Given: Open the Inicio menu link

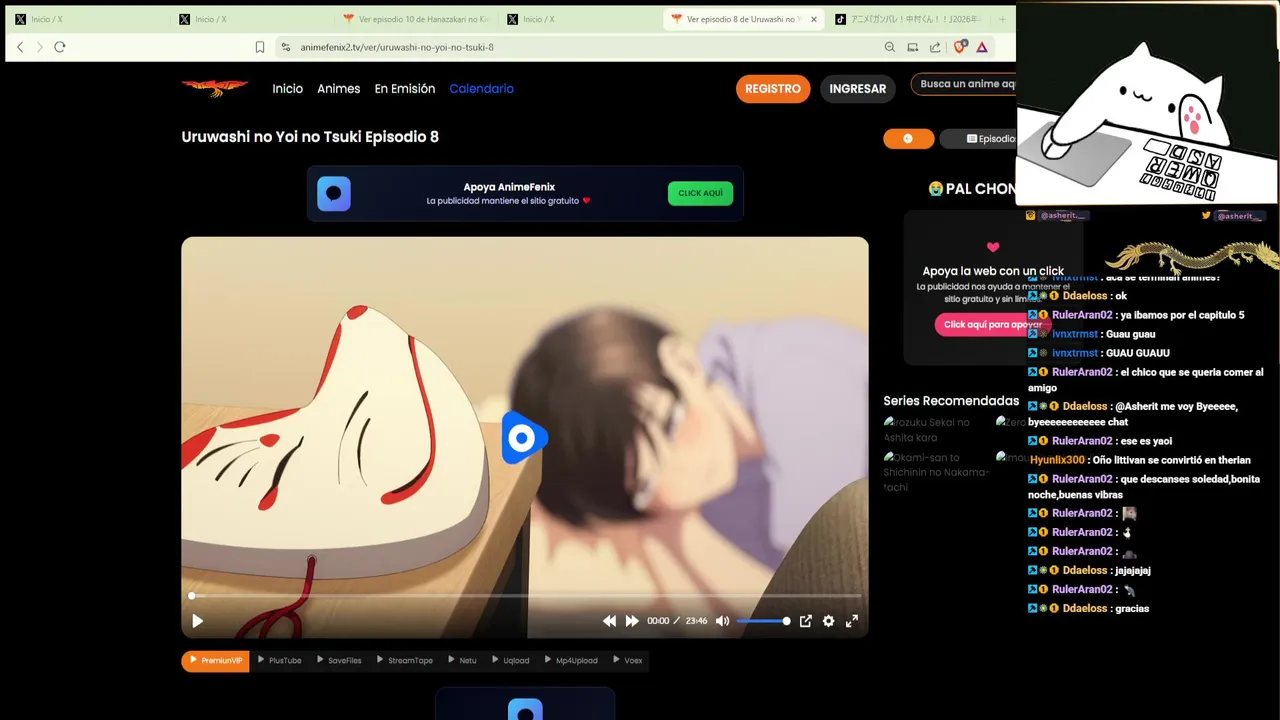Looking at the screenshot, I should [287, 89].
